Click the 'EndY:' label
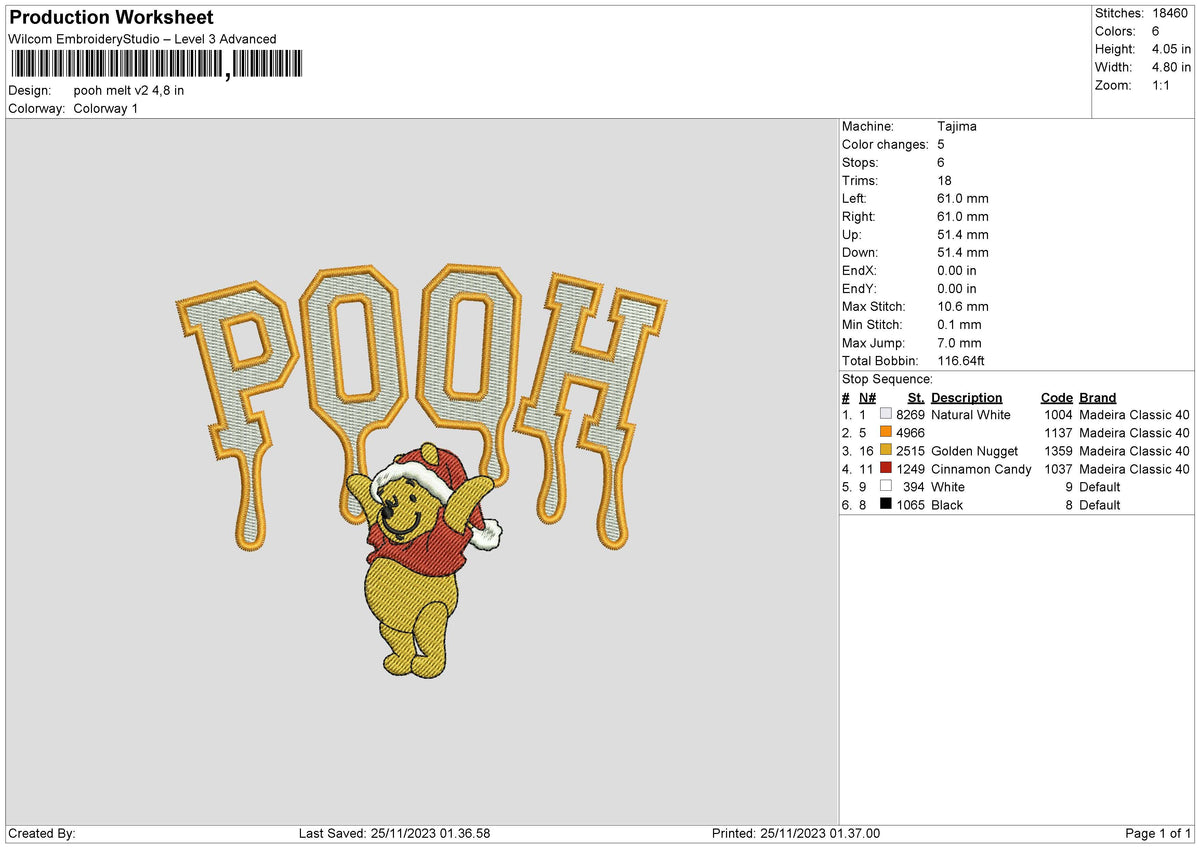This screenshot has height=848, width=1200. pos(860,288)
